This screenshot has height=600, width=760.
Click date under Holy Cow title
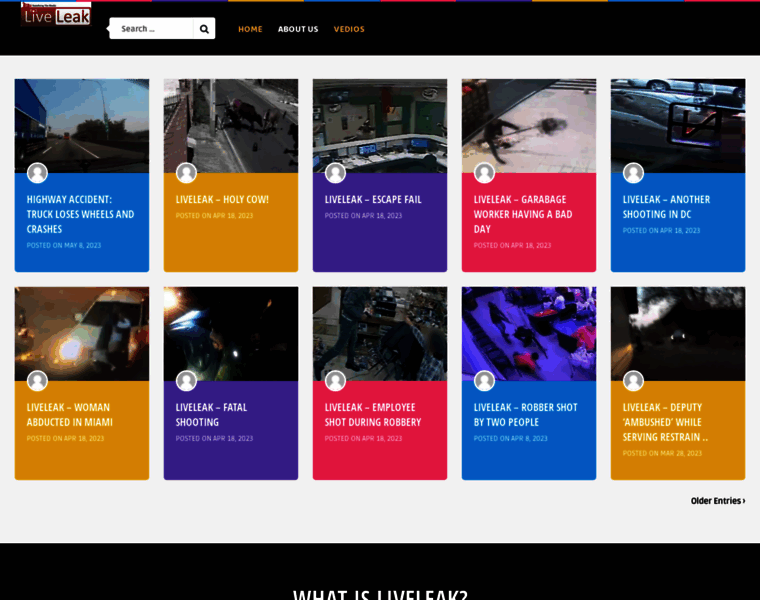point(214,216)
